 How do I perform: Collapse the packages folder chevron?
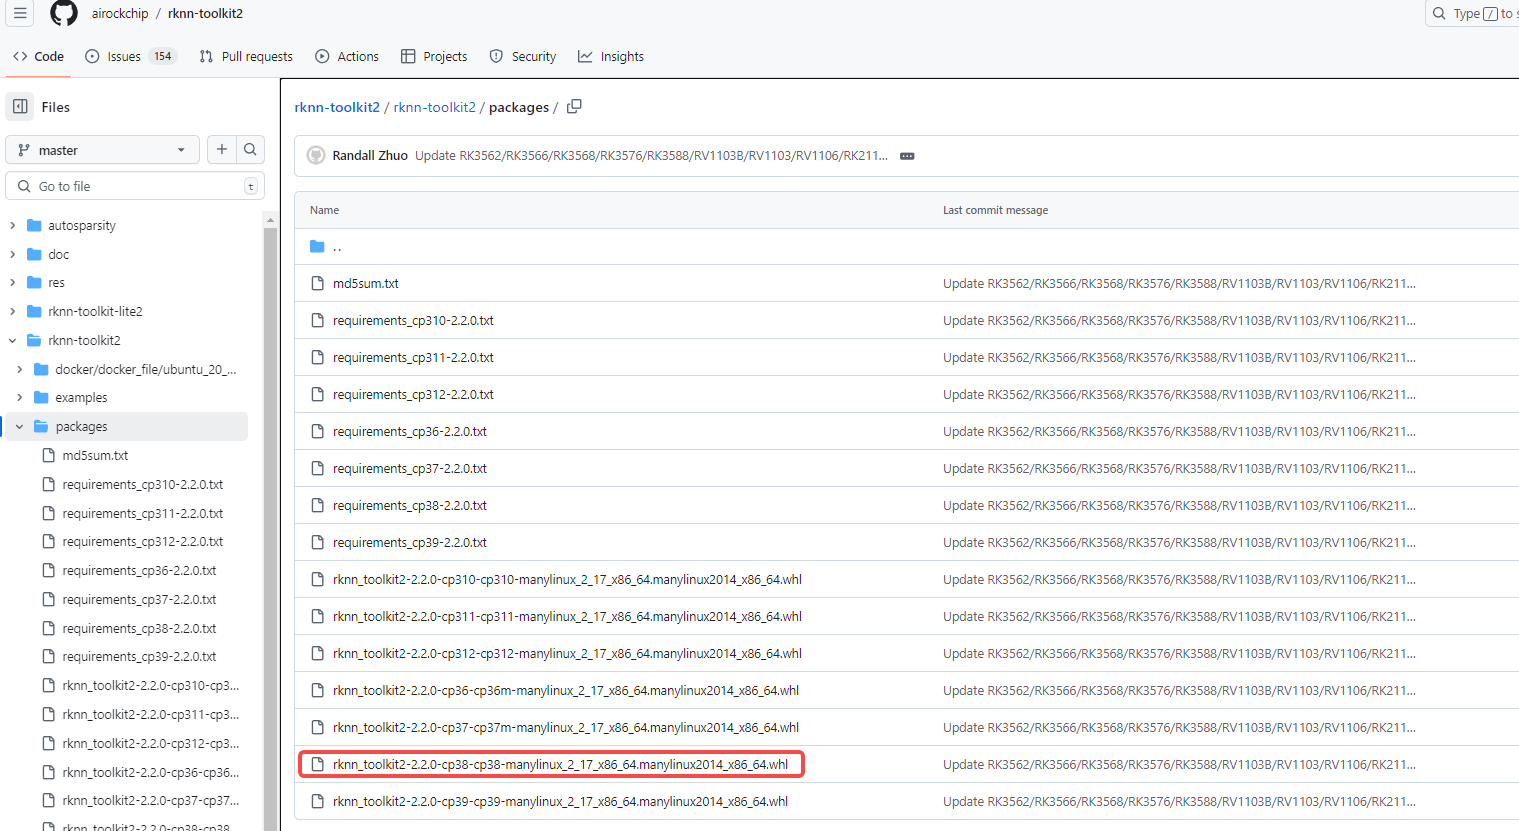(x=19, y=426)
